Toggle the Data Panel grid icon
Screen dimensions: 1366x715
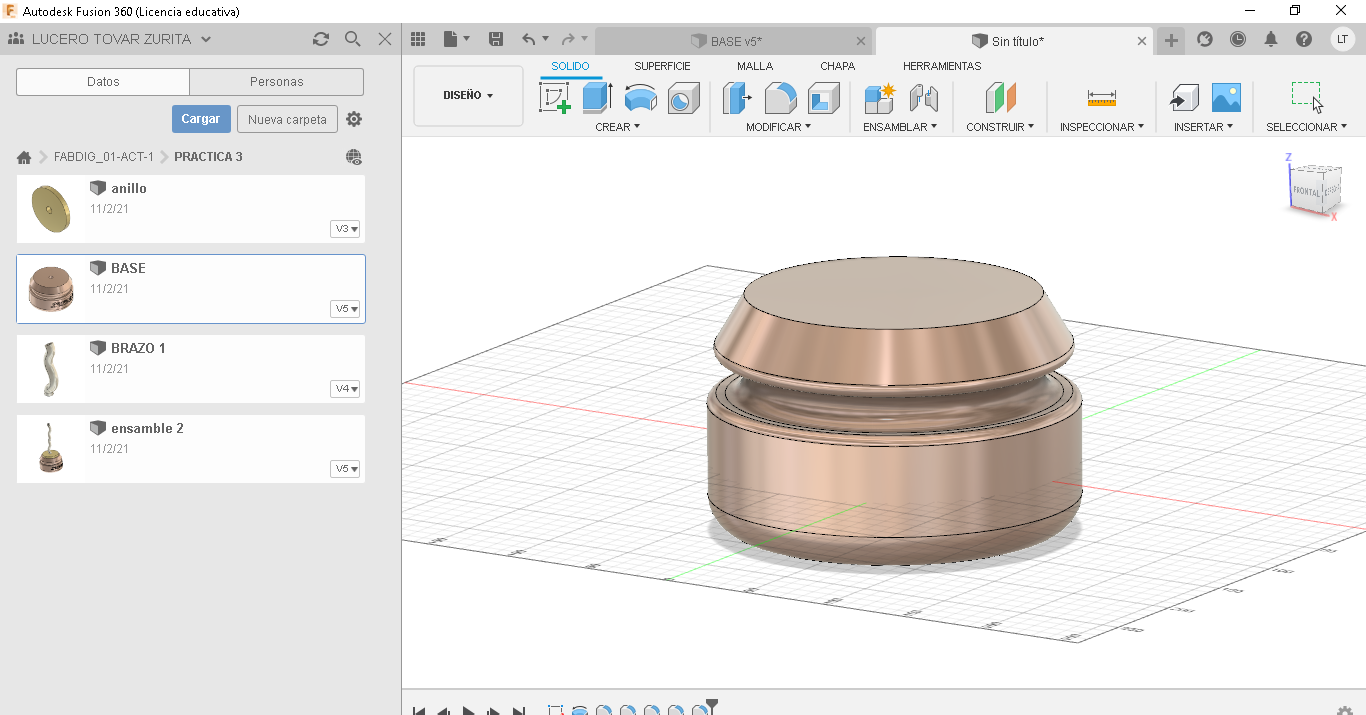[x=418, y=39]
